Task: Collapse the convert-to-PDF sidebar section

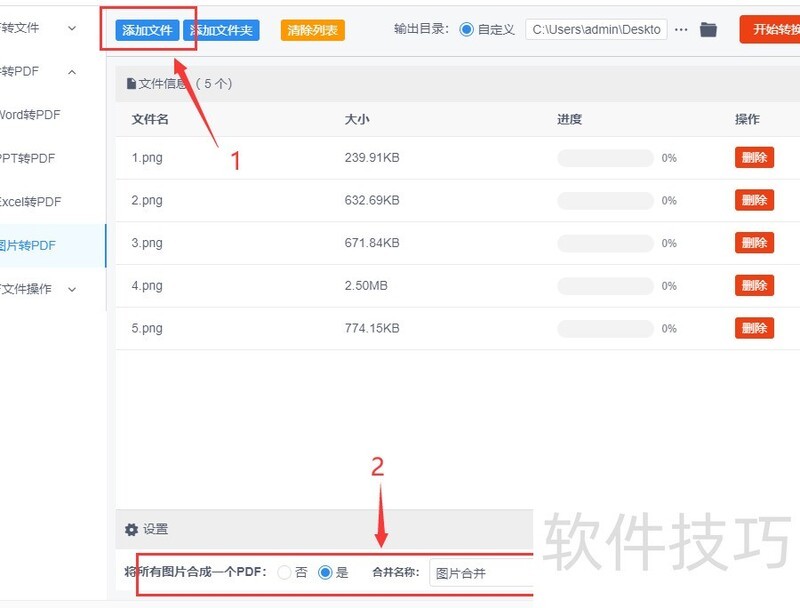Action: [72, 72]
